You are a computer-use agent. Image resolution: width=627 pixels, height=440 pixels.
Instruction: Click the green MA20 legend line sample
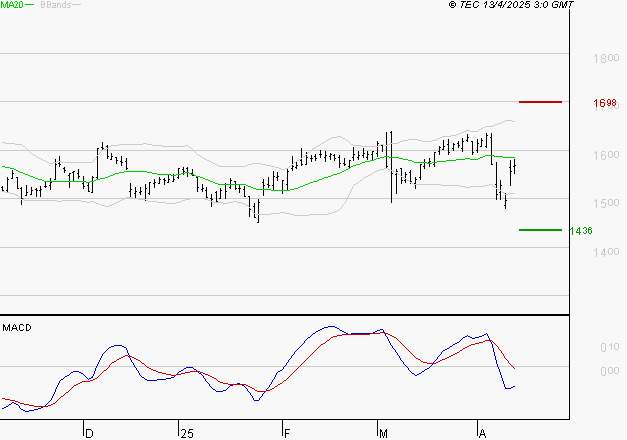29,5
